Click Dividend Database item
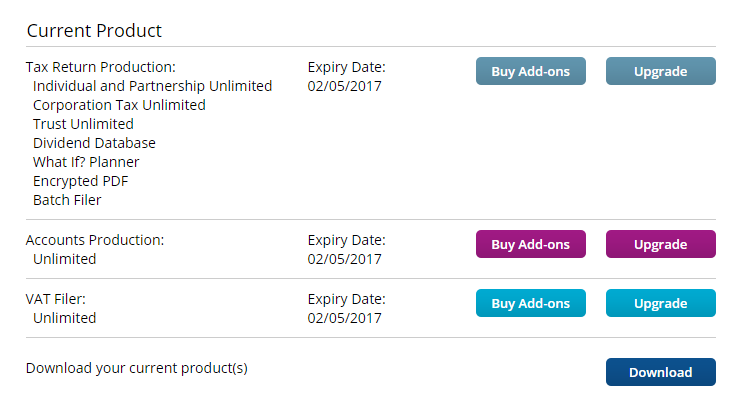 [94, 143]
